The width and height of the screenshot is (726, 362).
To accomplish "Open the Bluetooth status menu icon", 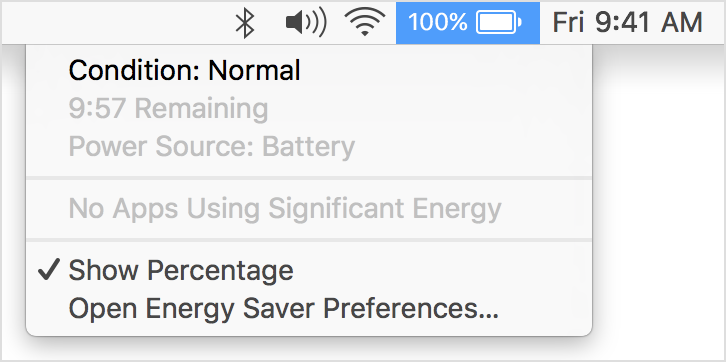I will click(245, 23).
